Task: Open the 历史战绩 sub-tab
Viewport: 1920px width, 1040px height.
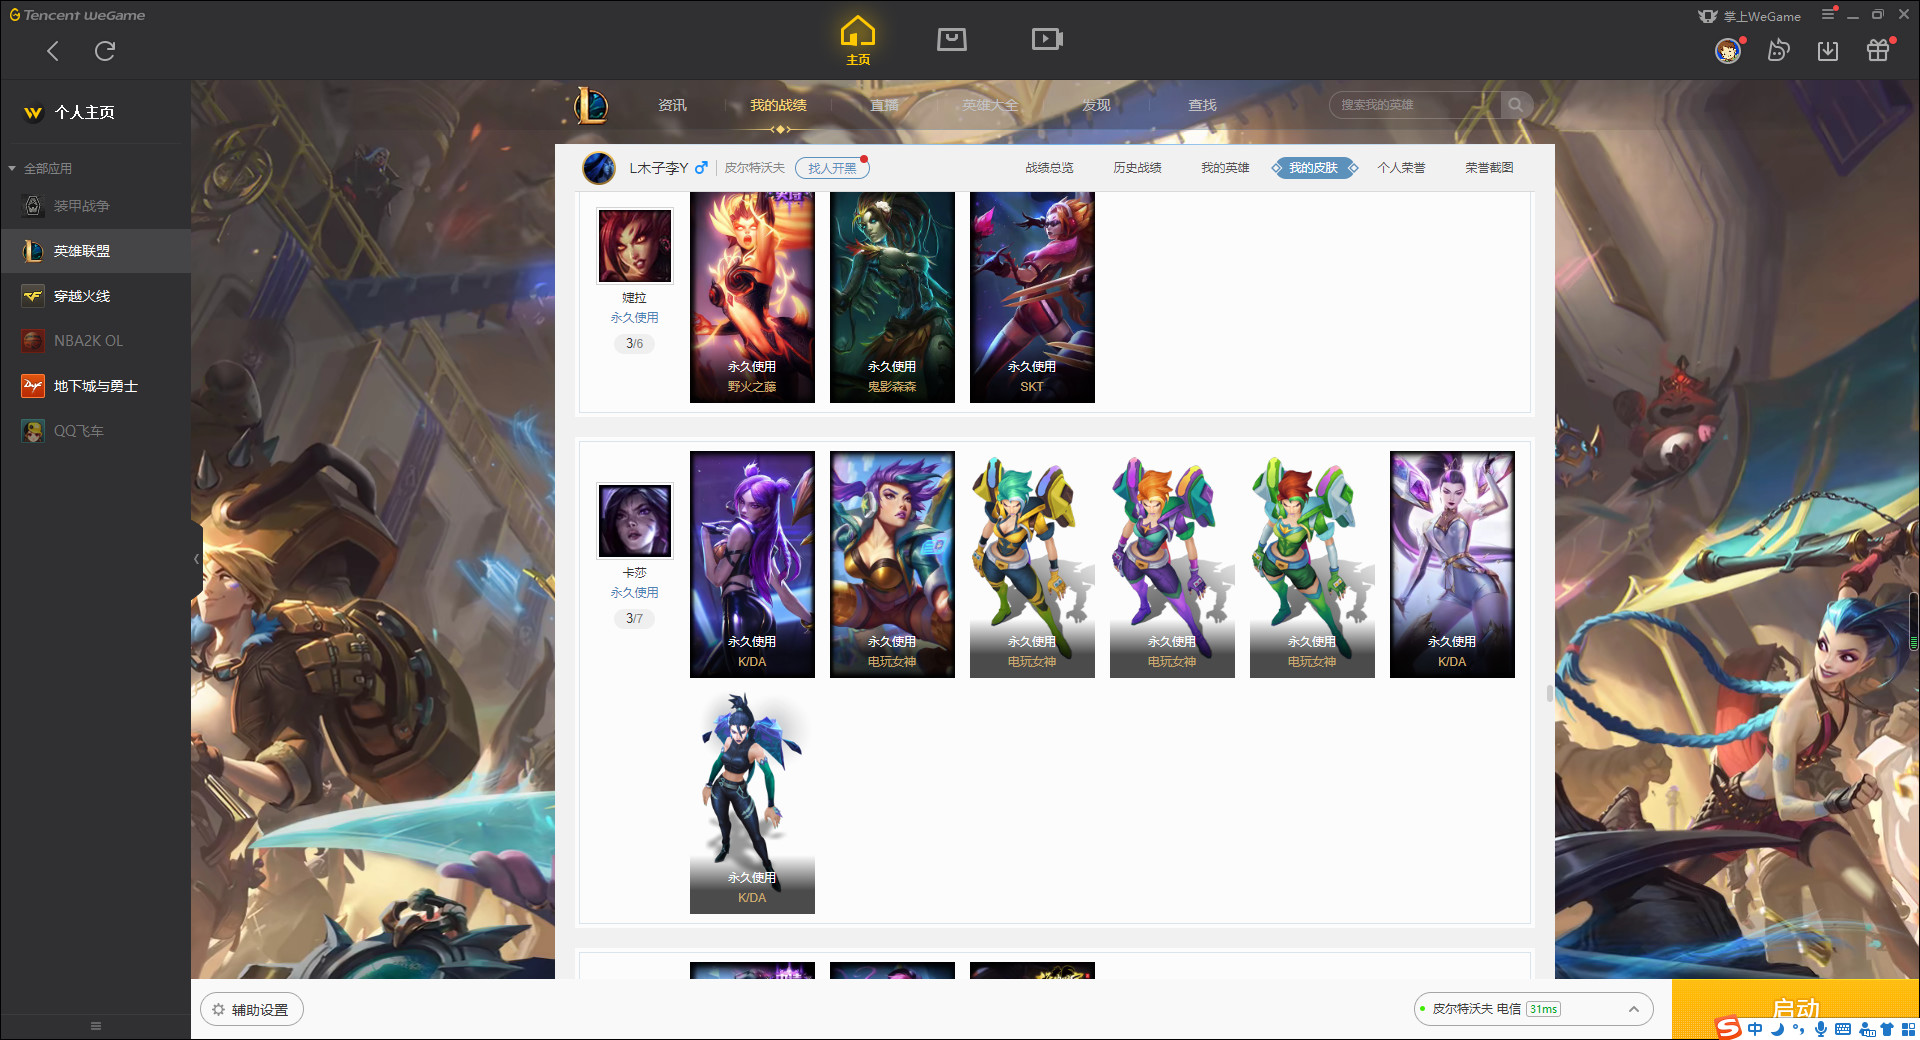Action: (x=1137, y=168)
